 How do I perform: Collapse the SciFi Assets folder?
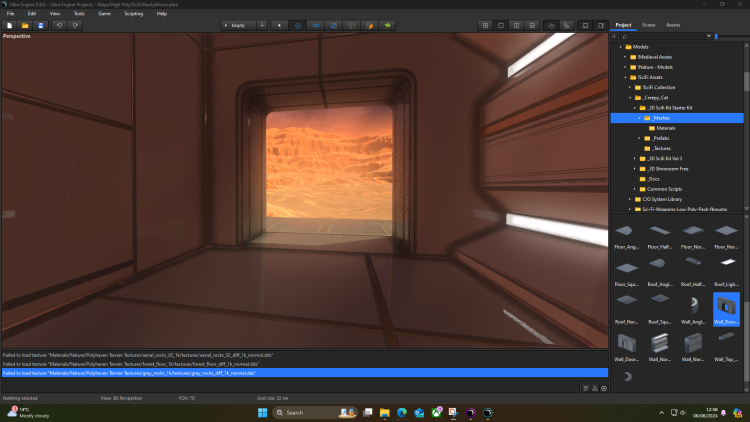coord(626,77)
